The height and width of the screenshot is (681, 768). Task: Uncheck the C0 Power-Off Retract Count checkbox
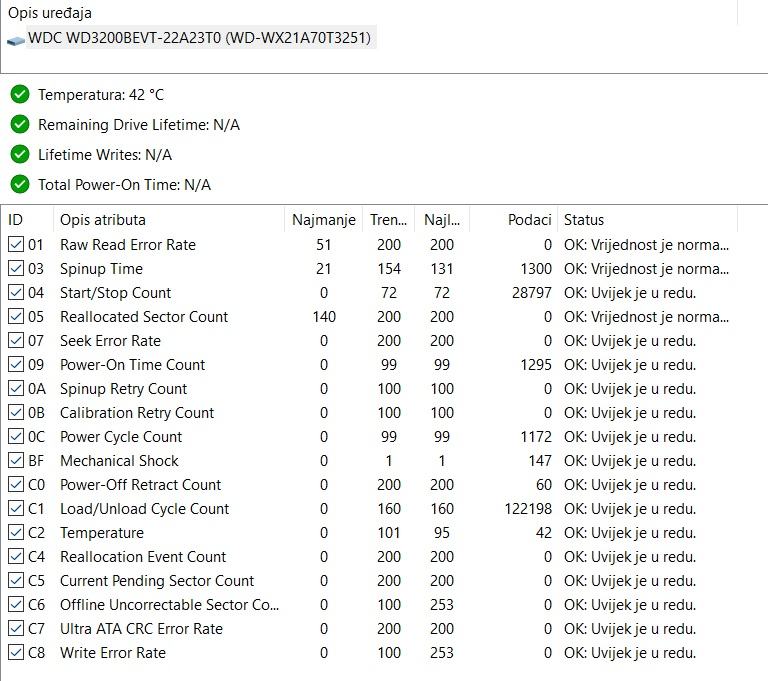coord(16,484)
